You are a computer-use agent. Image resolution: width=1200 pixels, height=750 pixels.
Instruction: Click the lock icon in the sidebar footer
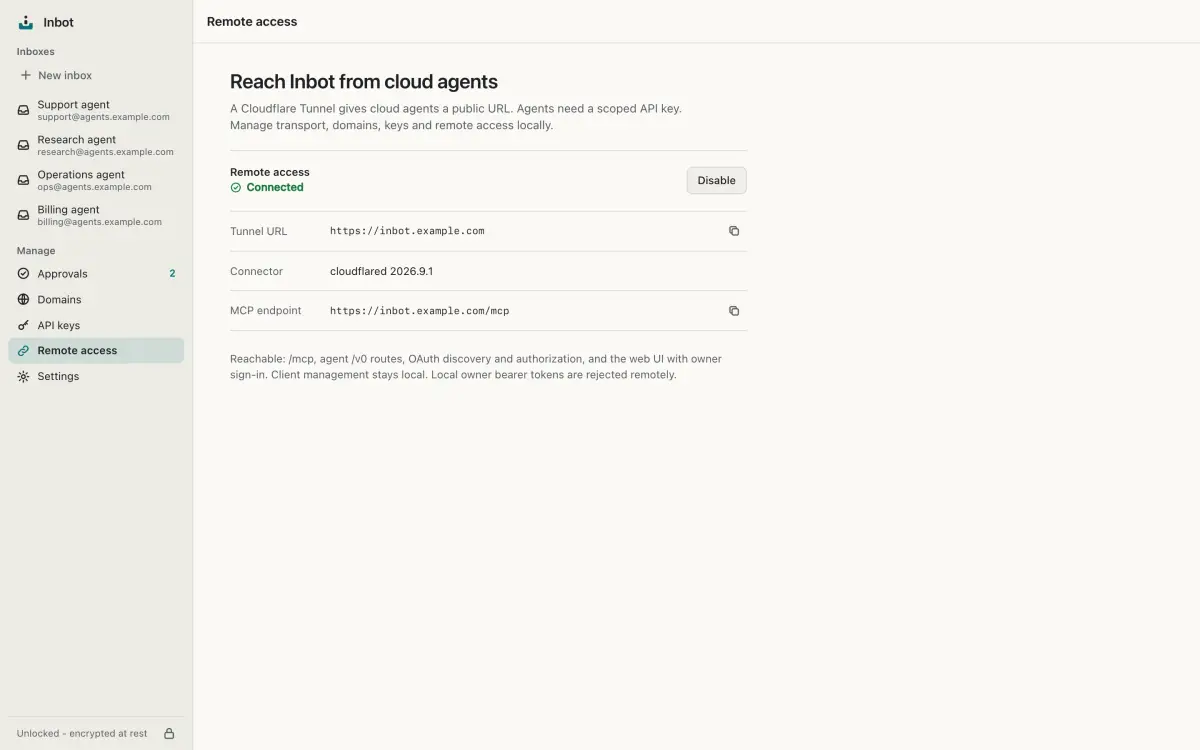point(169,733)
